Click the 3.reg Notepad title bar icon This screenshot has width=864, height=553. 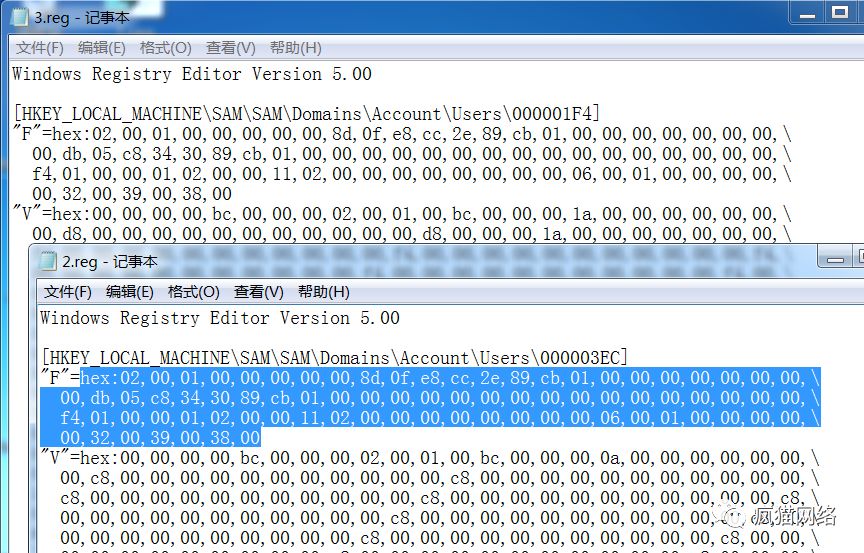coord(19,17)
